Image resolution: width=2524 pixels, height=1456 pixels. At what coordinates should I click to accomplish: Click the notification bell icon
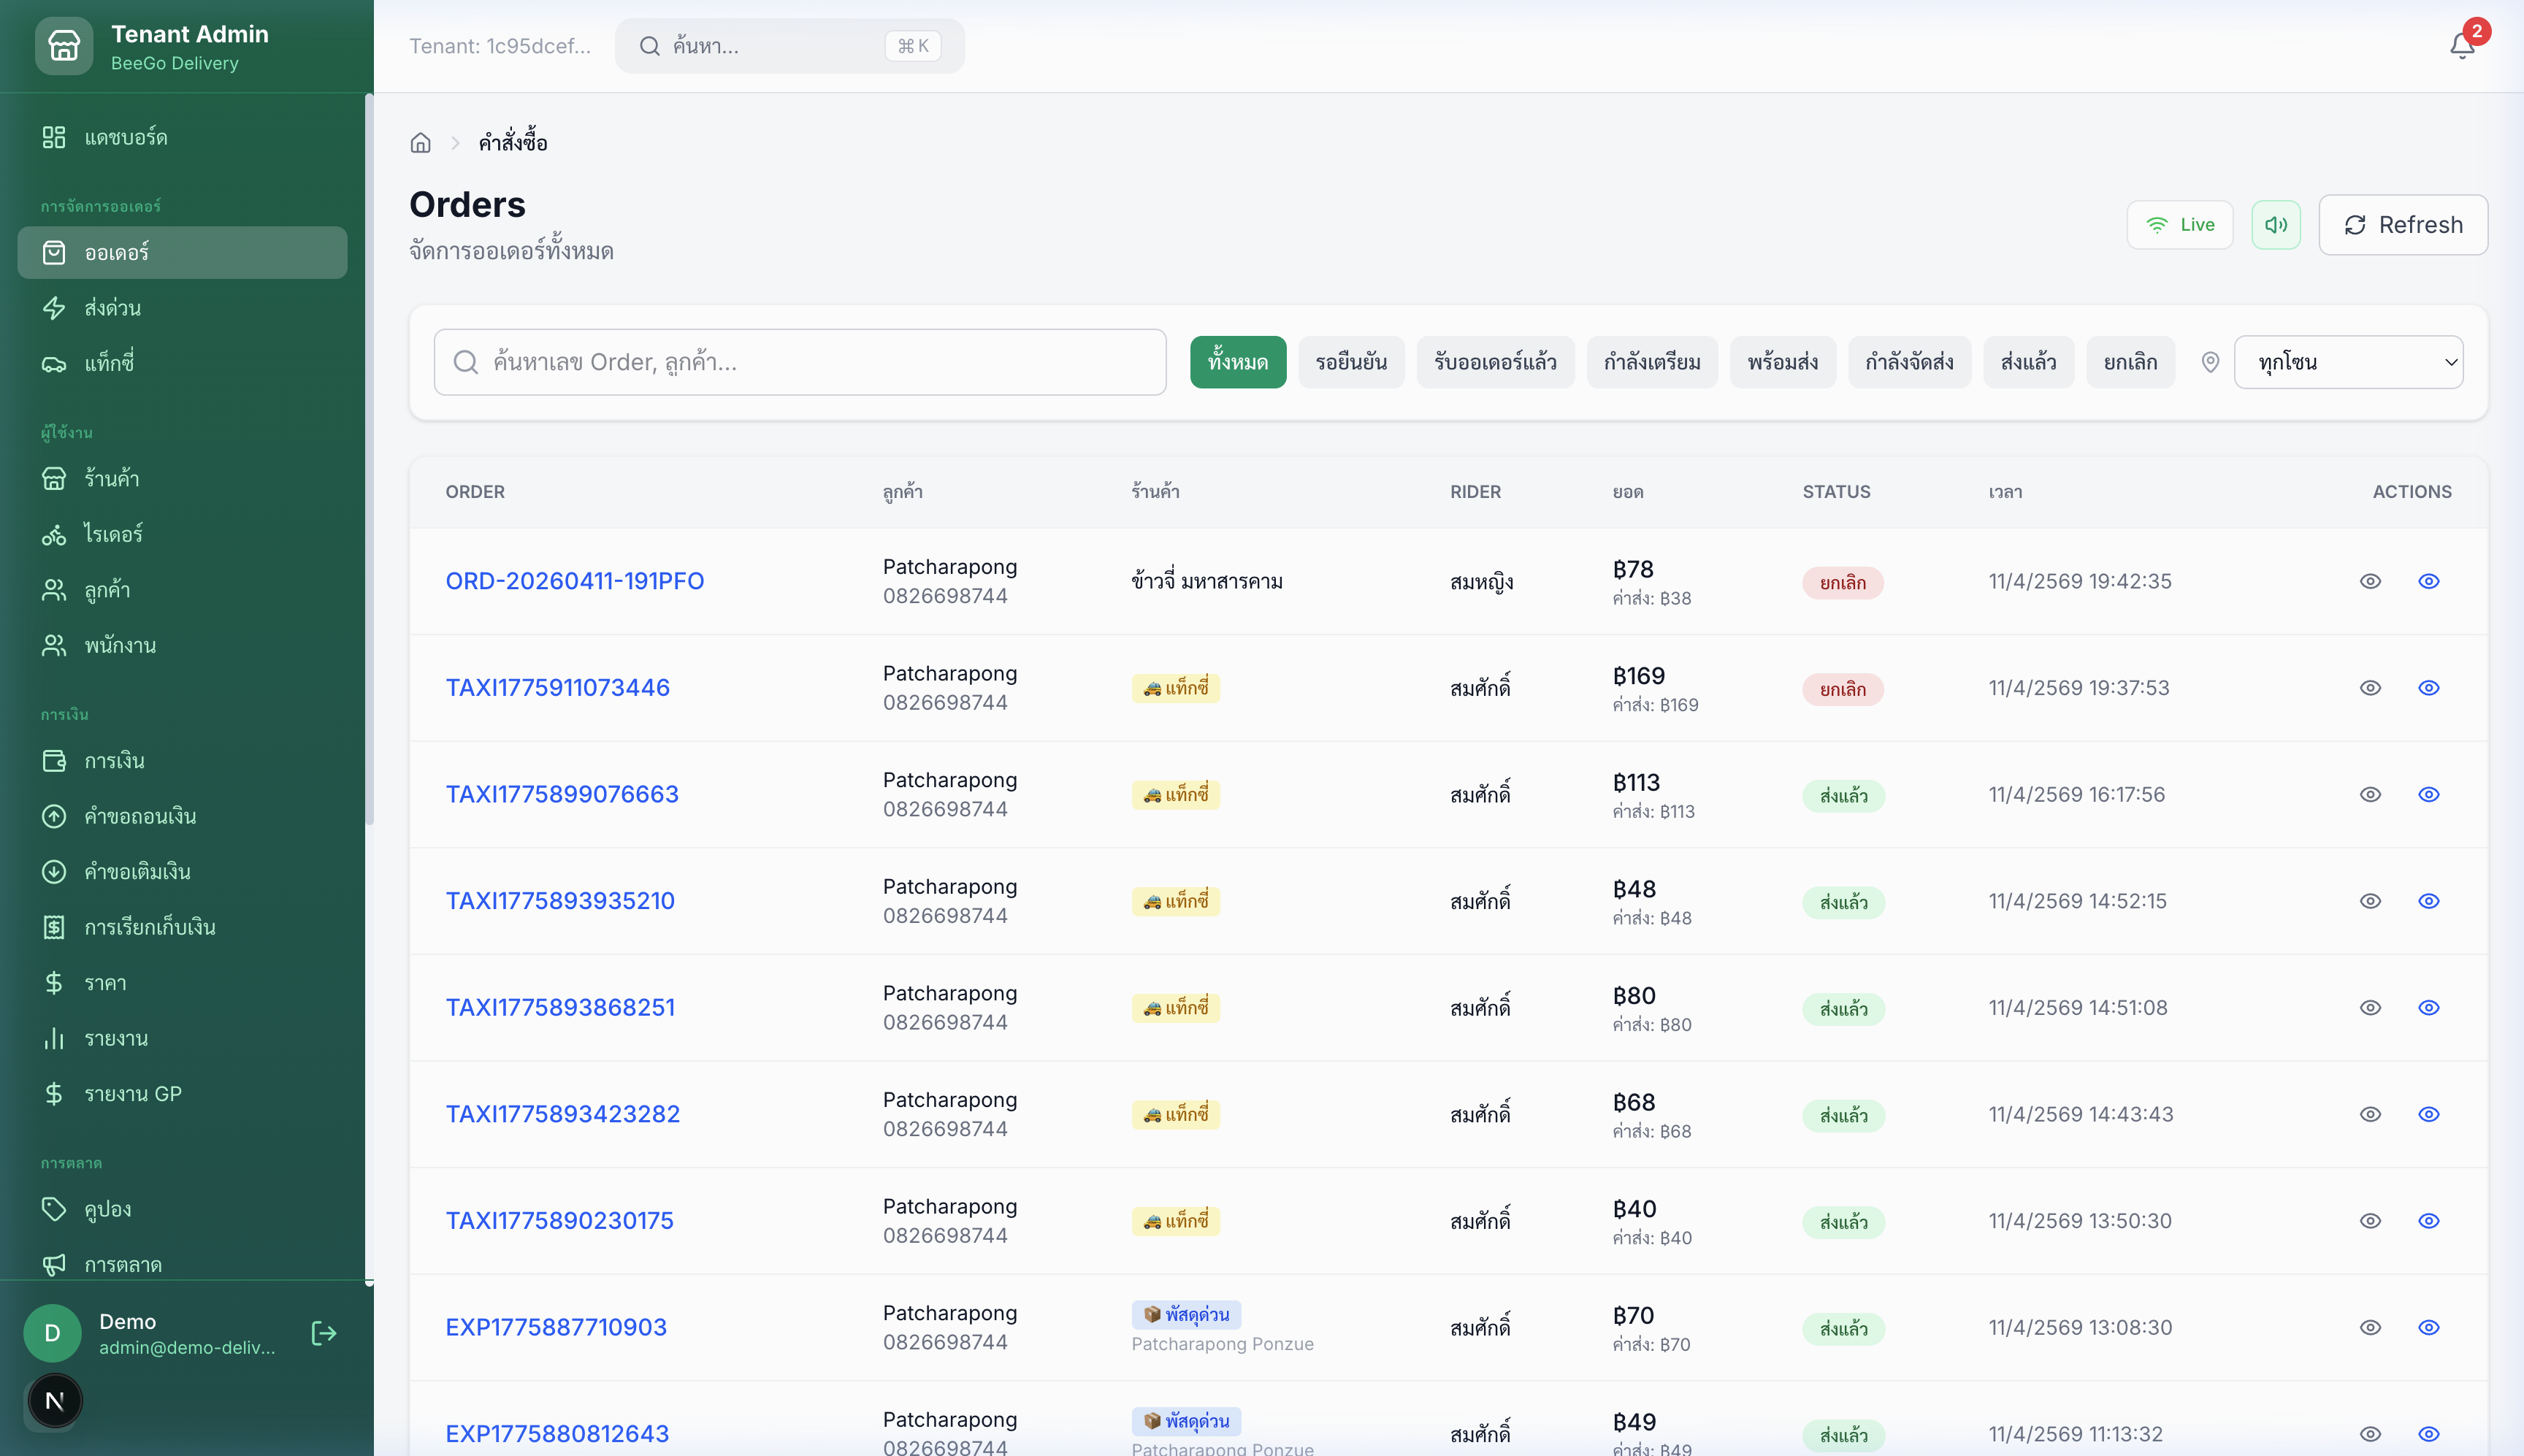[2461, 46]
